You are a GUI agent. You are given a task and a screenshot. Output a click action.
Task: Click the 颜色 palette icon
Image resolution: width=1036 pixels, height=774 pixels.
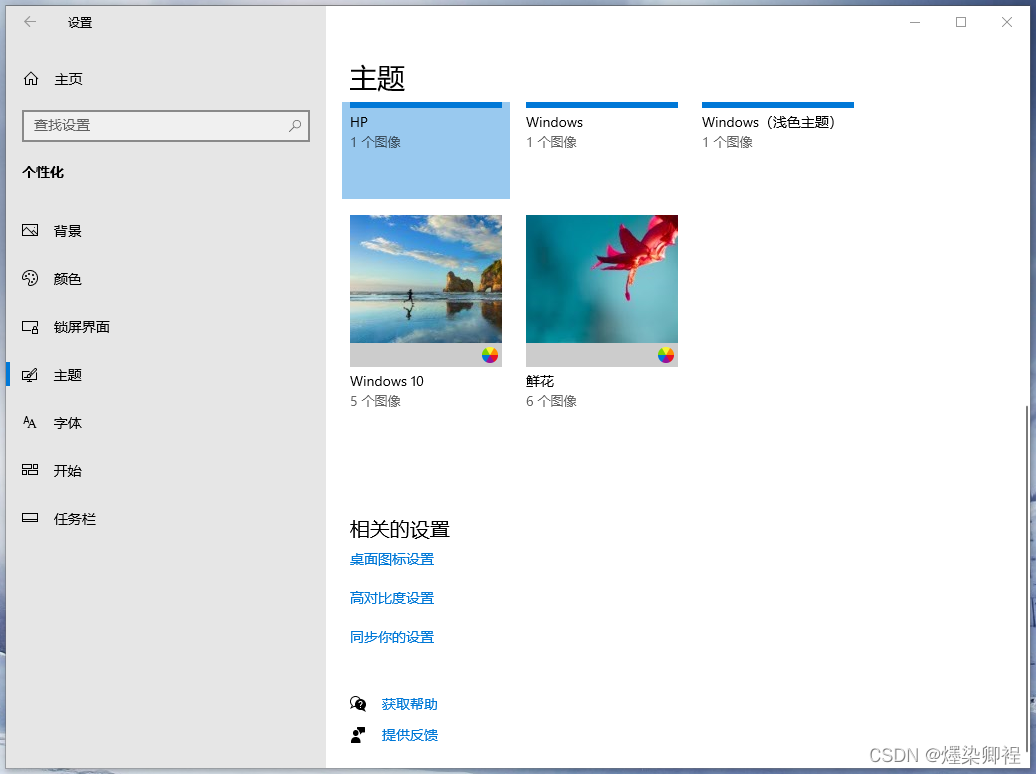30,278
